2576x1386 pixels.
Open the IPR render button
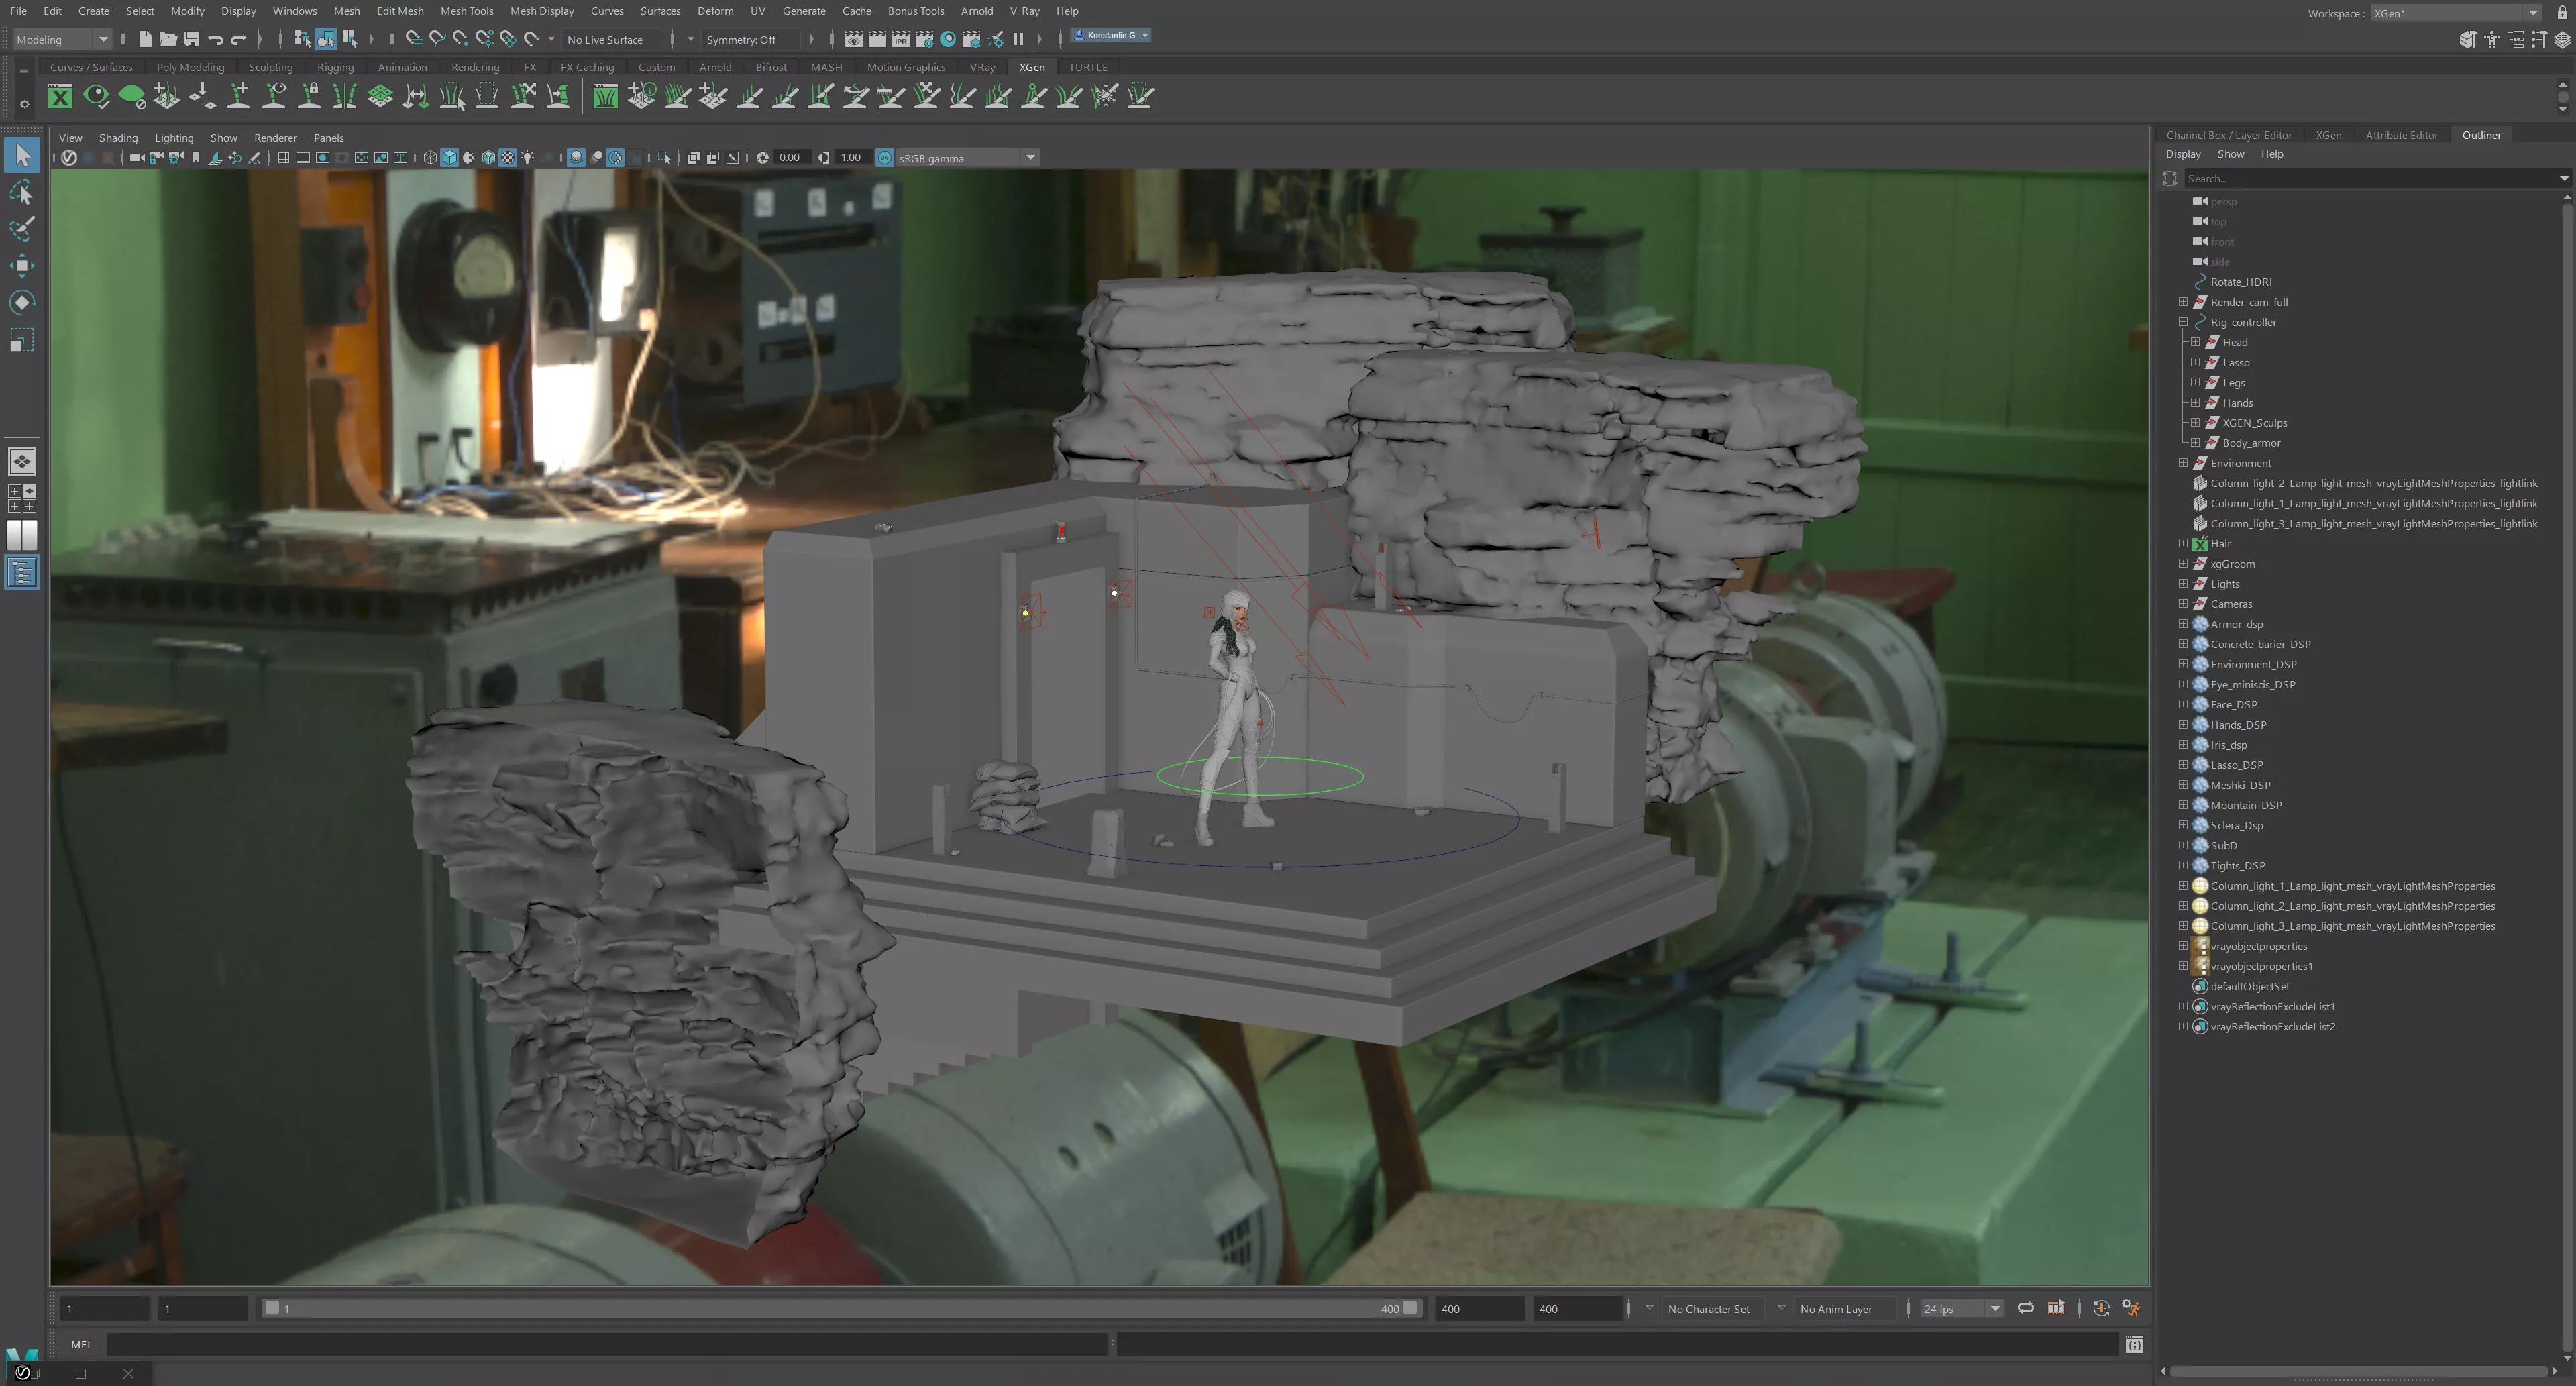click(x=900, y=39)
